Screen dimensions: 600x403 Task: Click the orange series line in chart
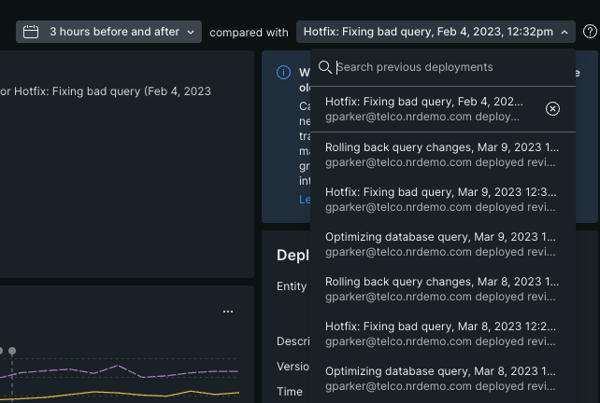(x=120, y=392)
